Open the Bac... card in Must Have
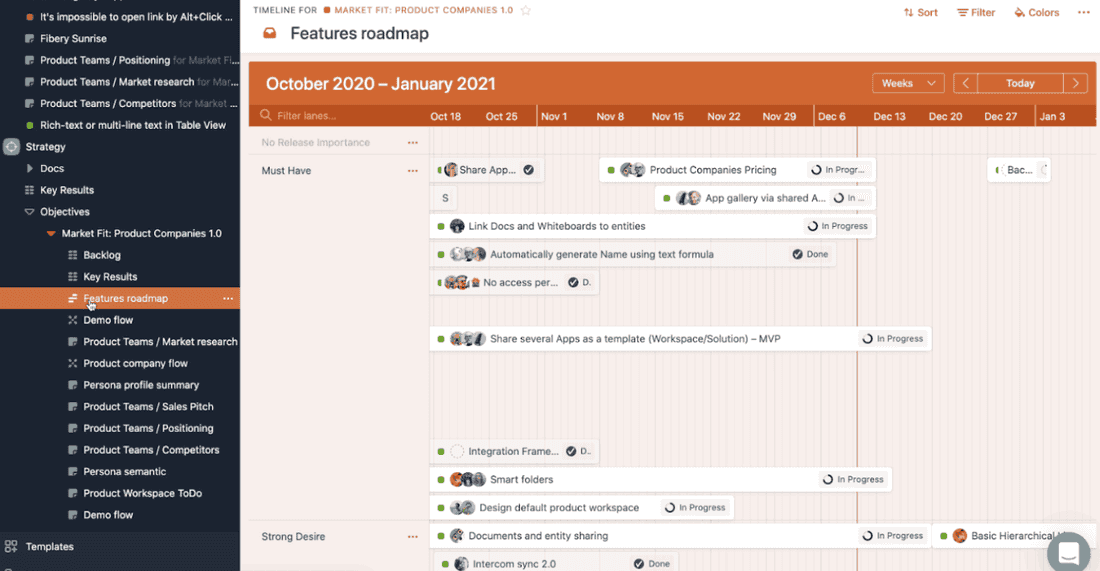Screen dimensions: 1100x571 point(1019,170)
